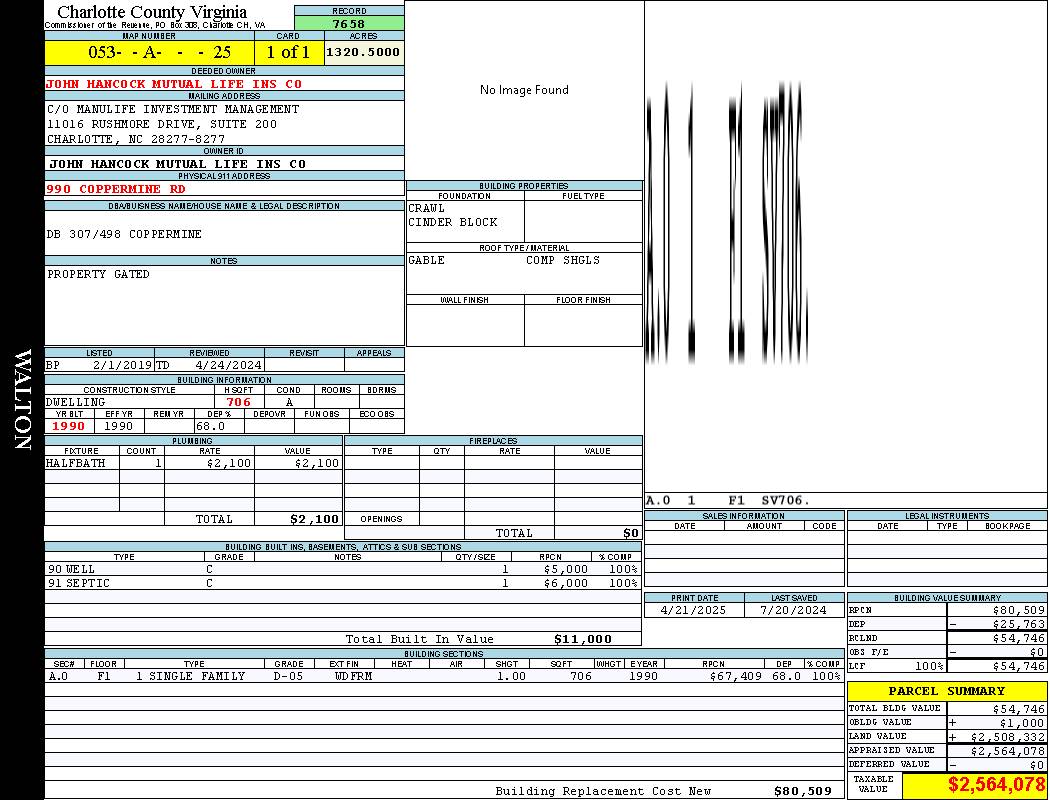Click the yellow PARCEL SUMMARY header
This screenshot has height=800, width=1050.
point(946,691)
